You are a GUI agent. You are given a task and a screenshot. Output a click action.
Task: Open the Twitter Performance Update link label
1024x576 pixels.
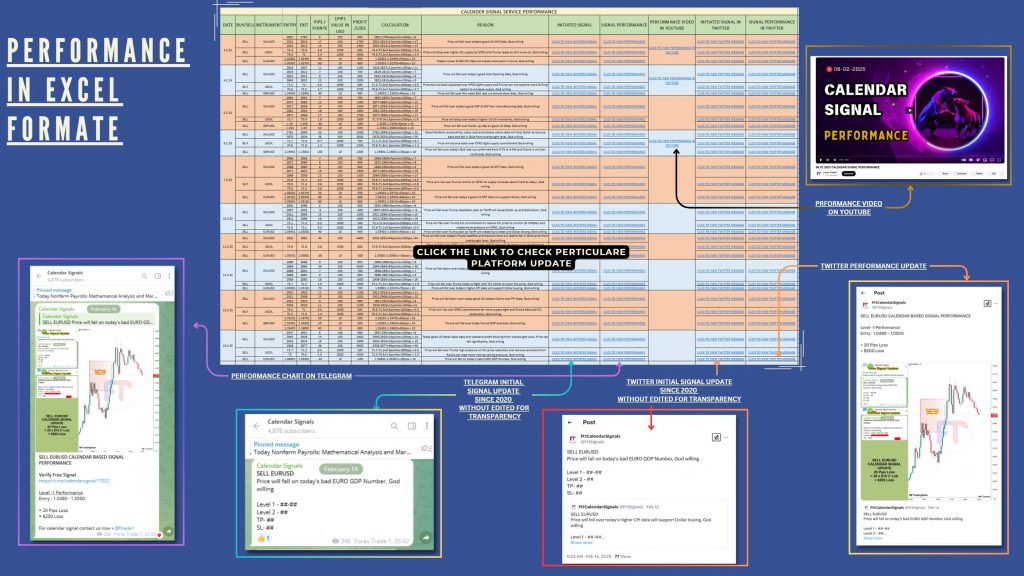point(873,266)
